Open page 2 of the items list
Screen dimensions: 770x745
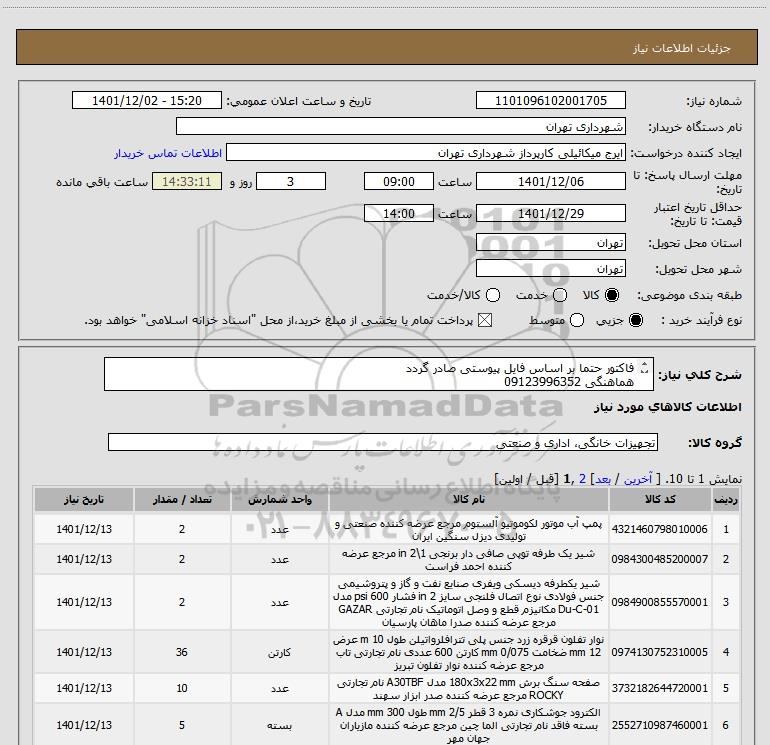[x=582, y=479]
